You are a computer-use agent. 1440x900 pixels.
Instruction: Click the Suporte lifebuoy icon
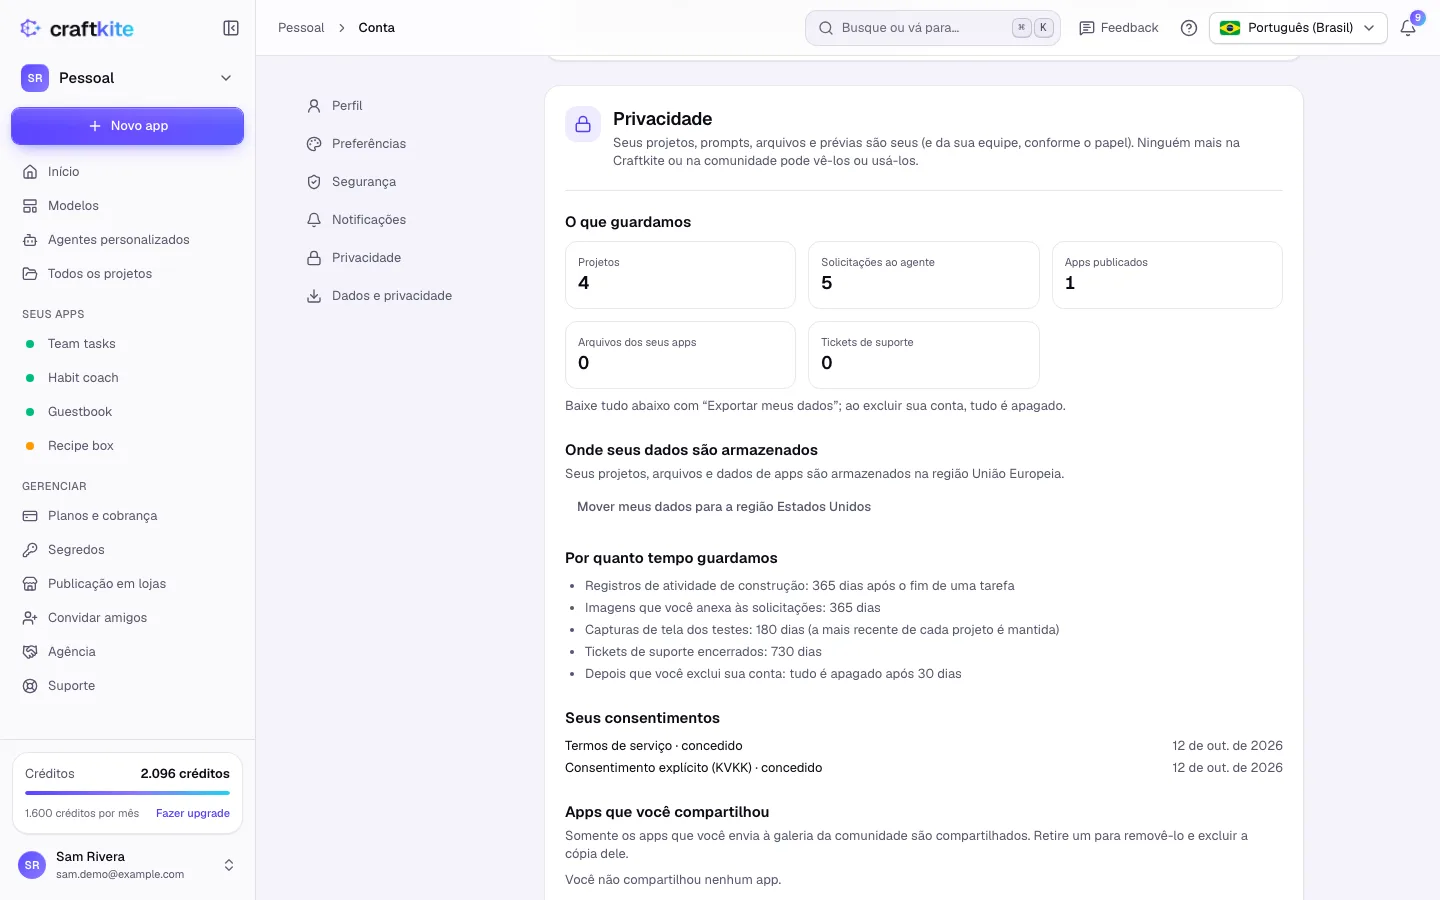point(30,686)
